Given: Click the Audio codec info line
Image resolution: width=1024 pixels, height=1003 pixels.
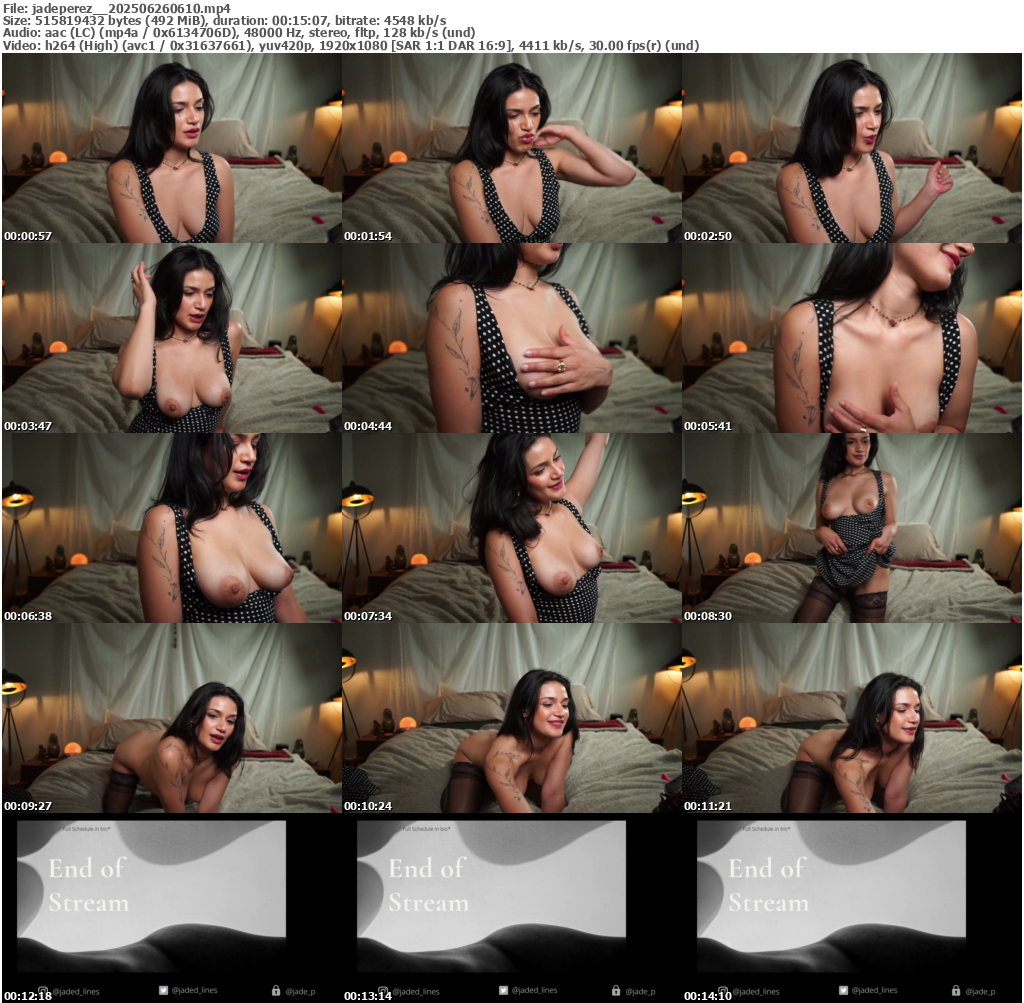Looking at the screenshot, I should (239, 33).
